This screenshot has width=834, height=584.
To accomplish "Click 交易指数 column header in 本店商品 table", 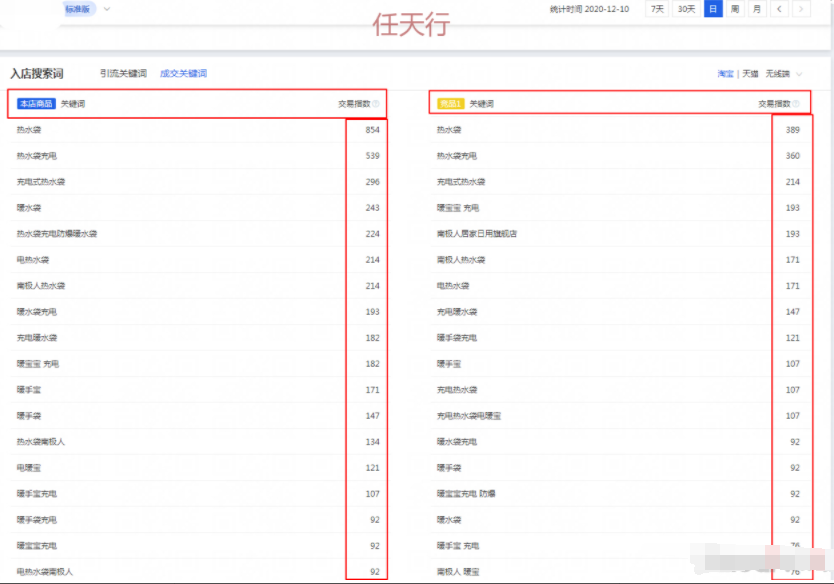I will [x=354, y=104].
